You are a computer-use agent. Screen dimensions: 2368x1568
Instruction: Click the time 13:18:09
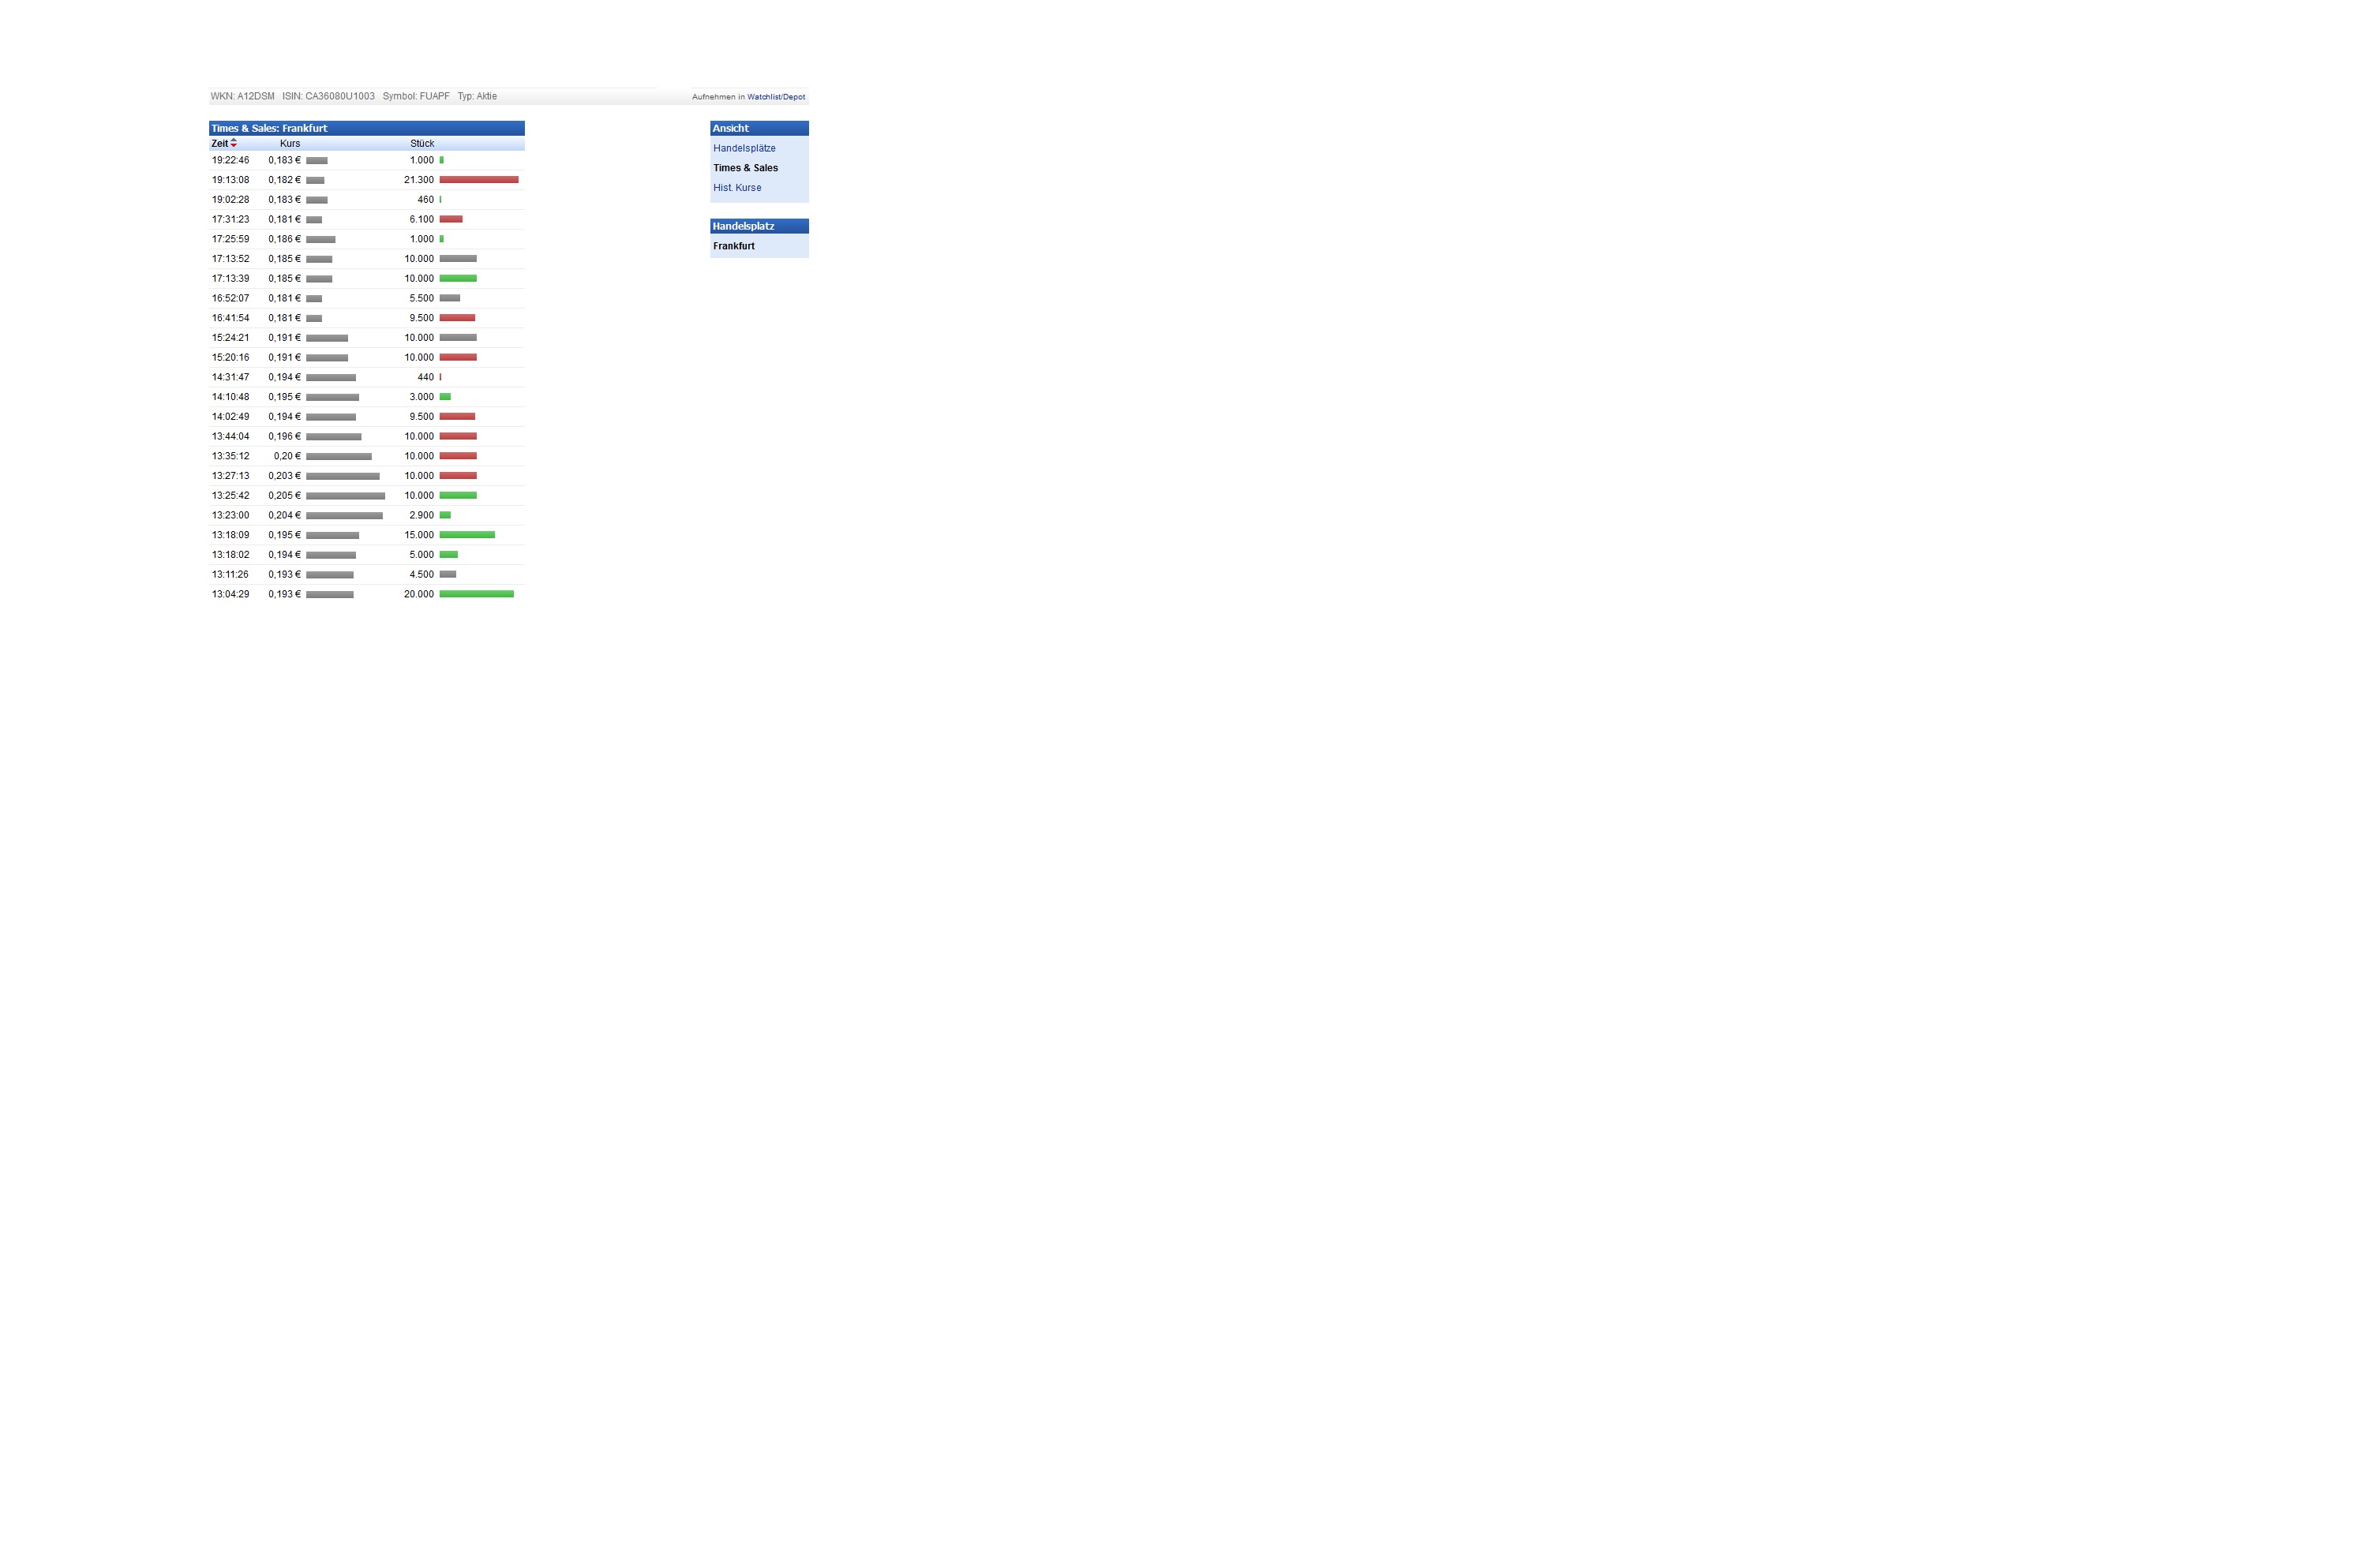pos(230,535)
